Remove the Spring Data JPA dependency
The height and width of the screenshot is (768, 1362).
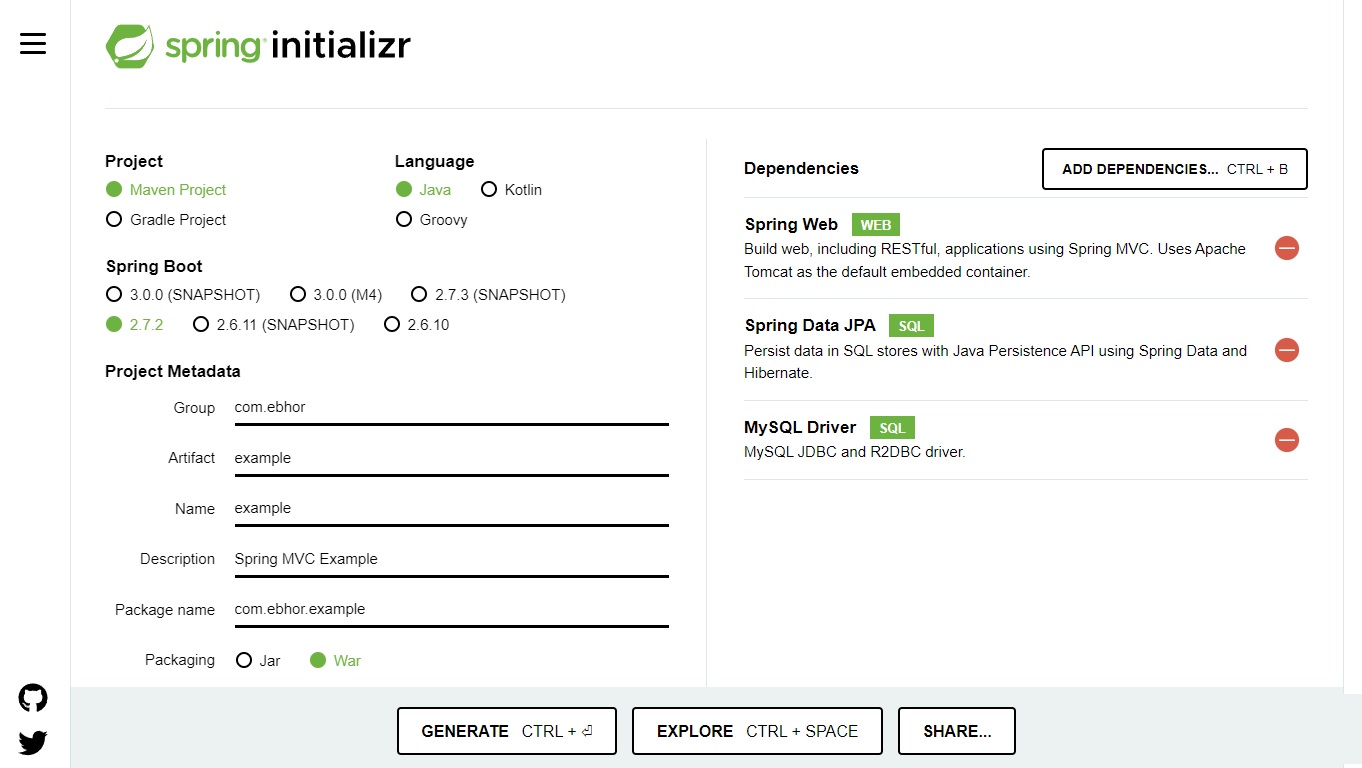click(1286, 350)
